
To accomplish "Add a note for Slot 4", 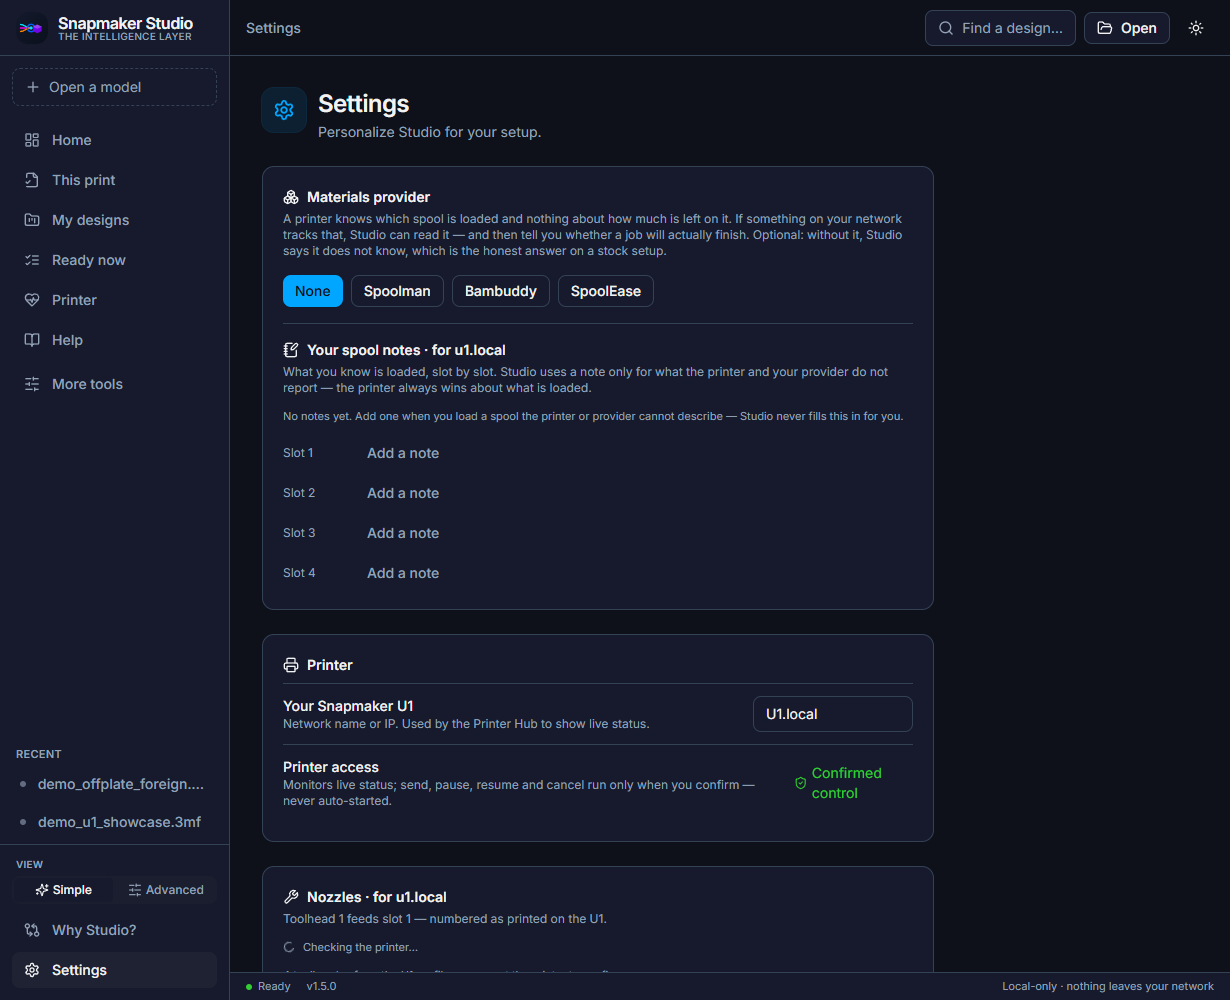I will (403, 573).
